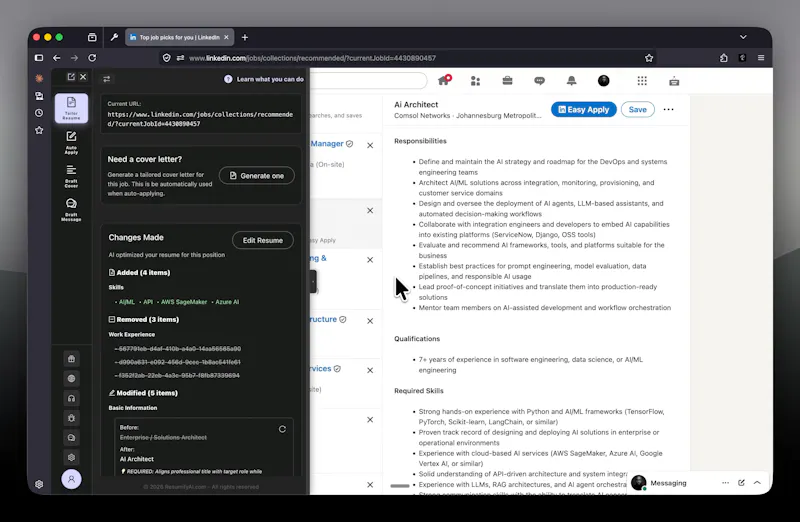800x522 pixels.
Task: Click Generate one cover letter button
Action: coord(257,176)
